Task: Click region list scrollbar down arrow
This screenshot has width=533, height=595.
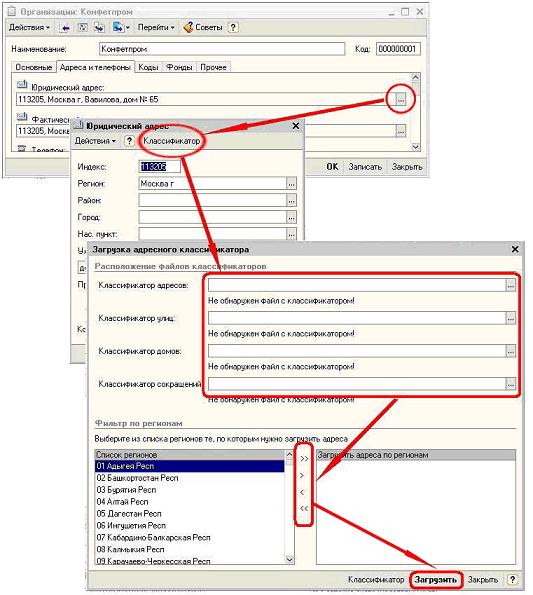Action: (289, 559)
